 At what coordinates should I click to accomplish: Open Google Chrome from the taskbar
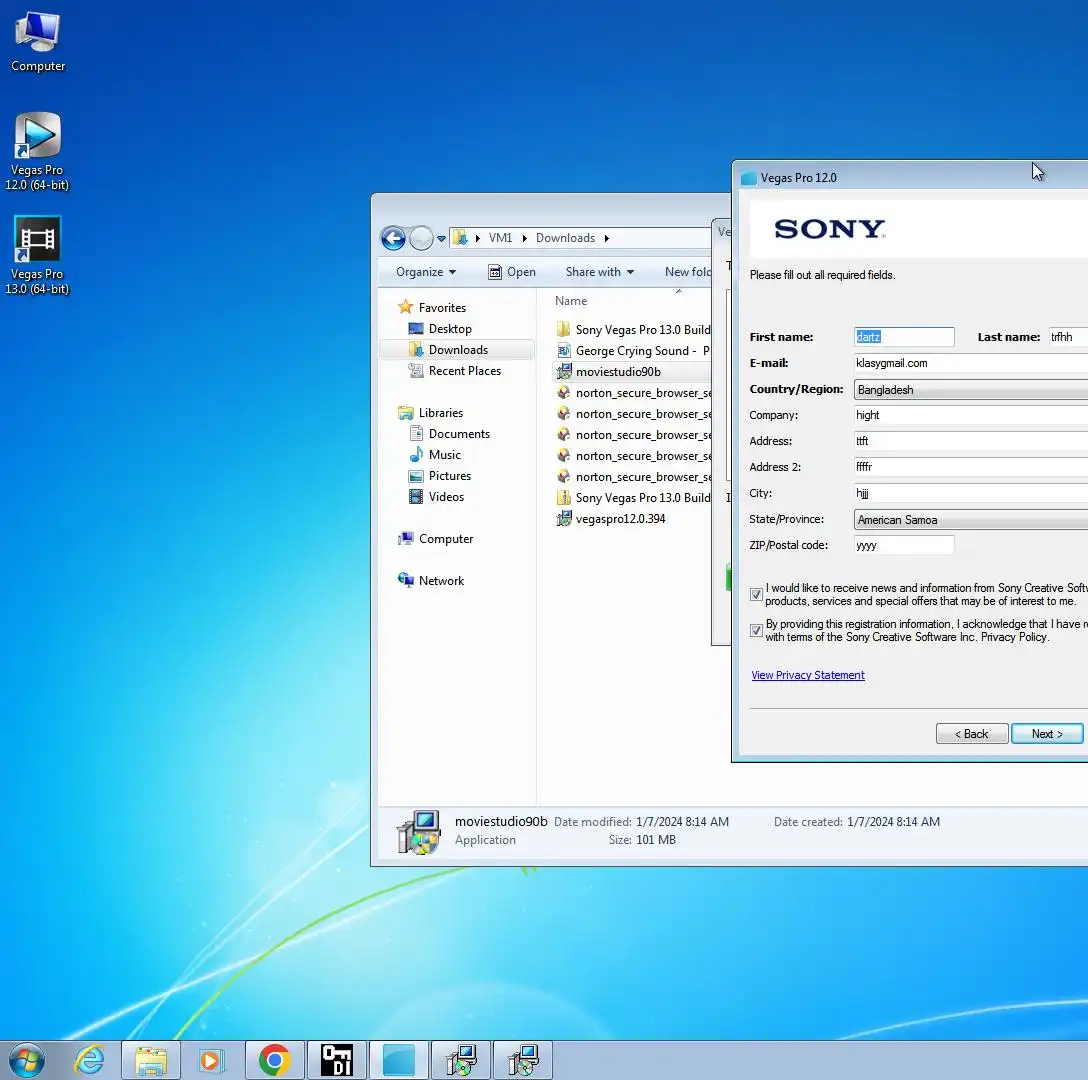(x=275, y=1060)
